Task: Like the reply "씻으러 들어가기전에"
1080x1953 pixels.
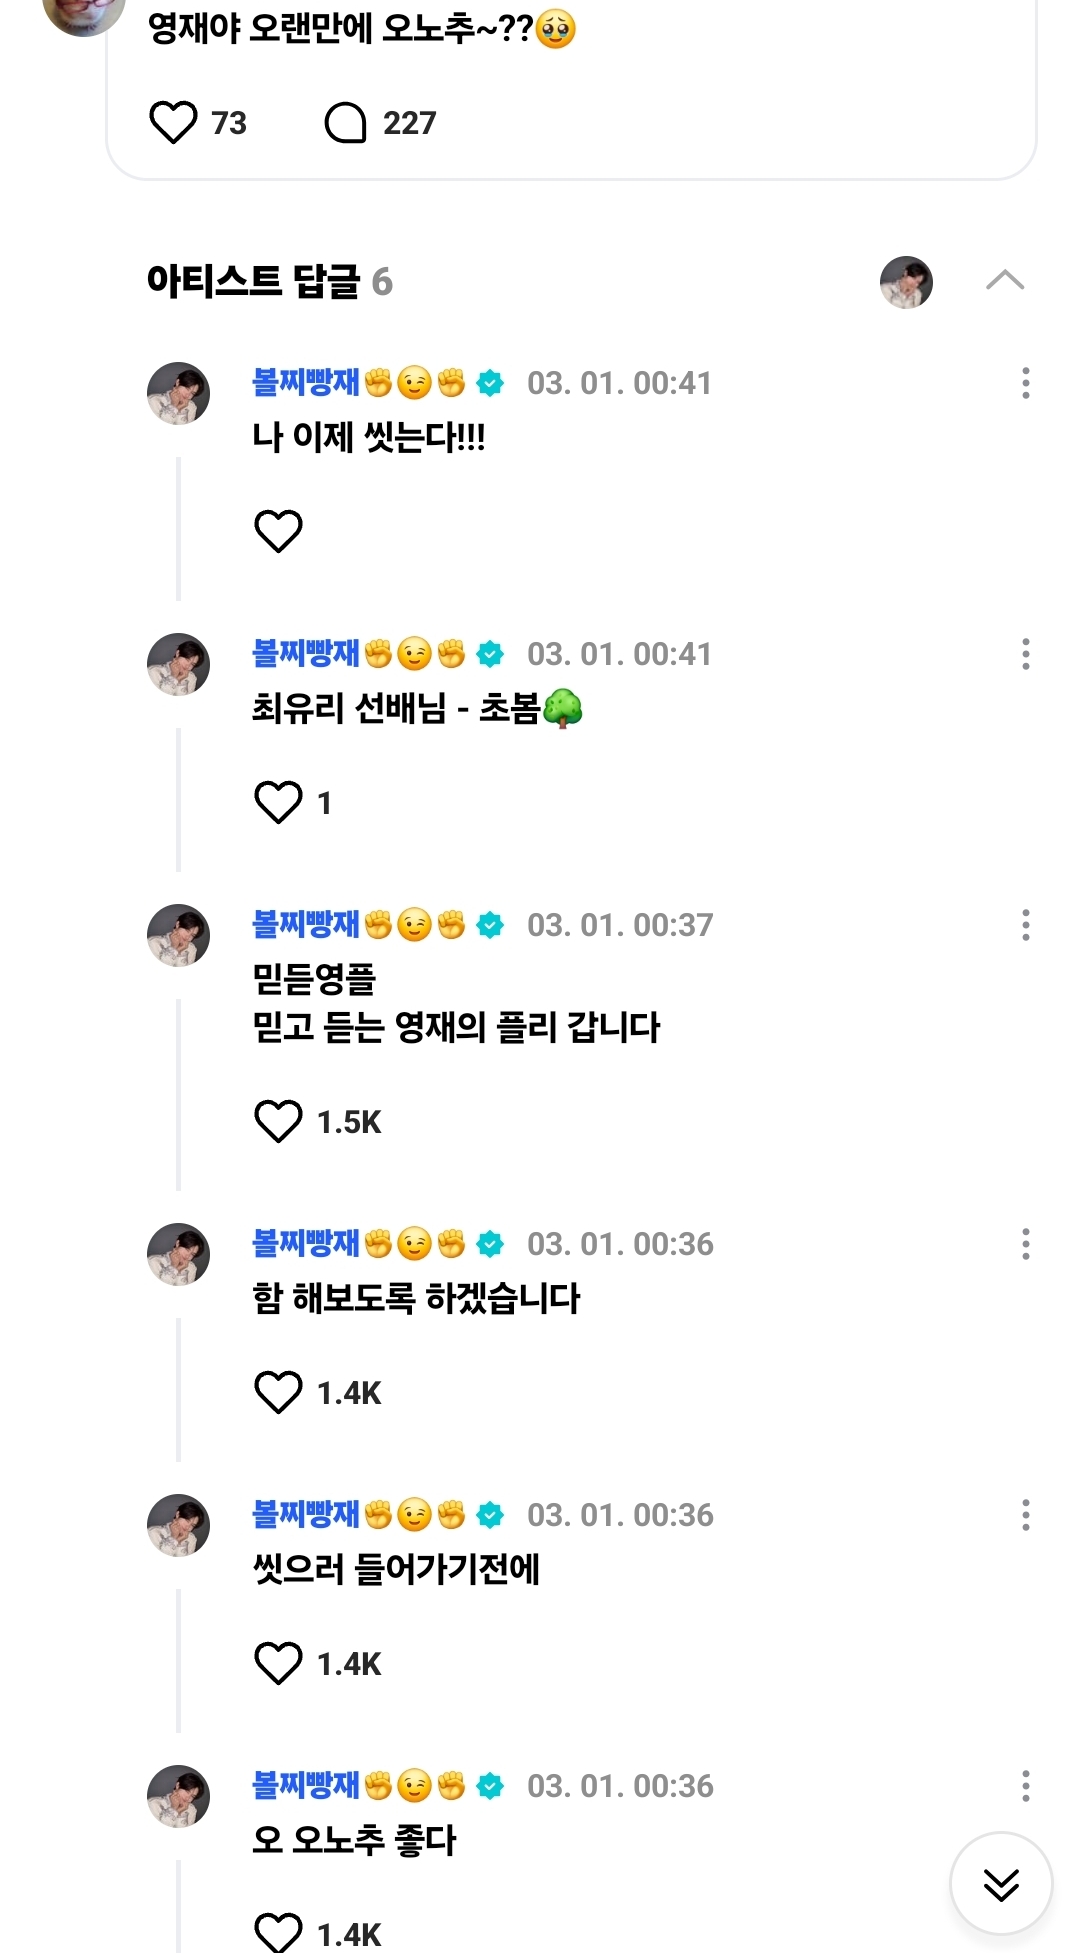Action: pos(278,1663)
